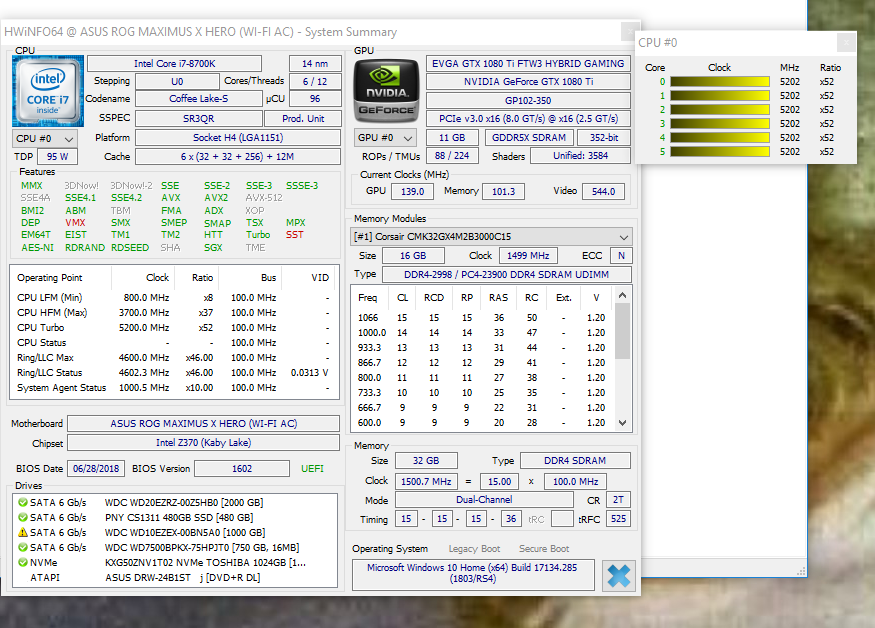Viewport: 875px width, 628px height.
Task: Click the ROPs / TMUs 88 / 224 field
Action: (452, 156)
